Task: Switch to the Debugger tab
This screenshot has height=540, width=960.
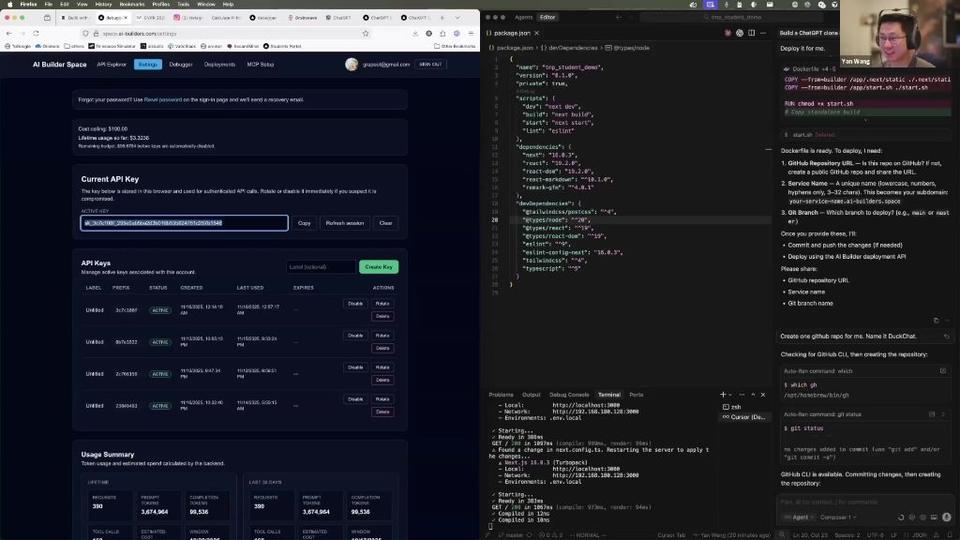Action: click(181, 64)
